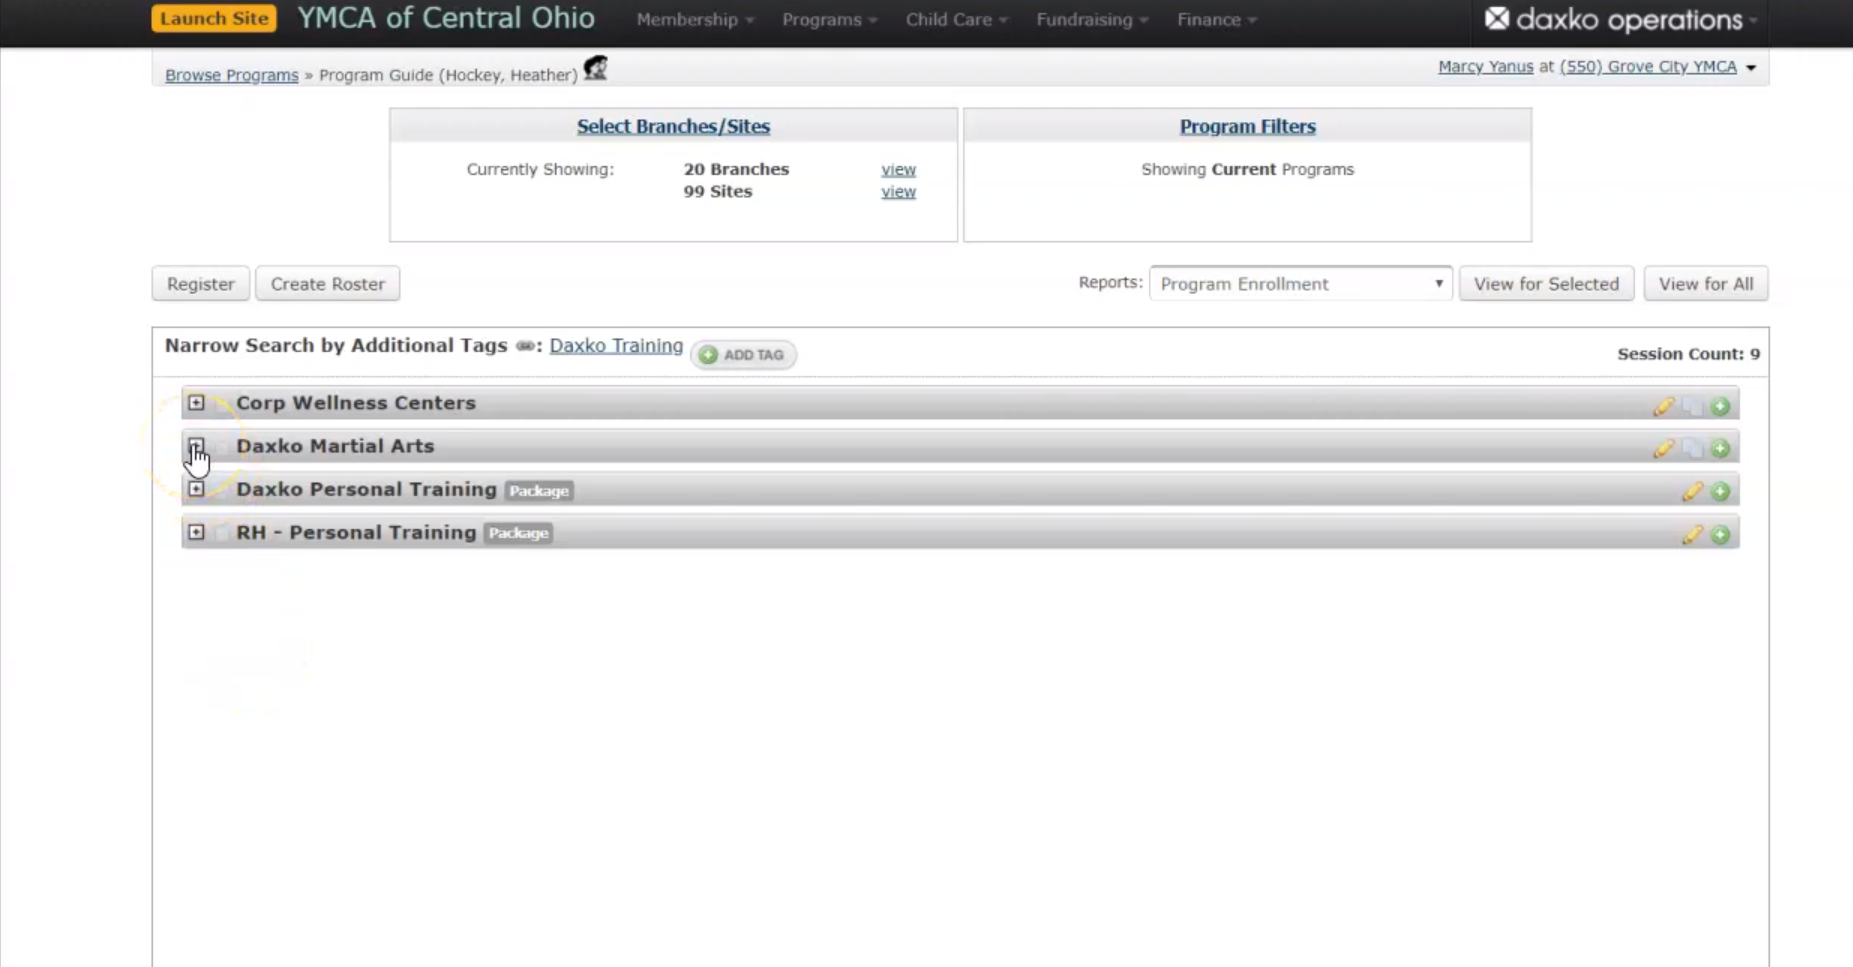Click the Register button
Viewport: 1853px width, 967px height.
201,284
